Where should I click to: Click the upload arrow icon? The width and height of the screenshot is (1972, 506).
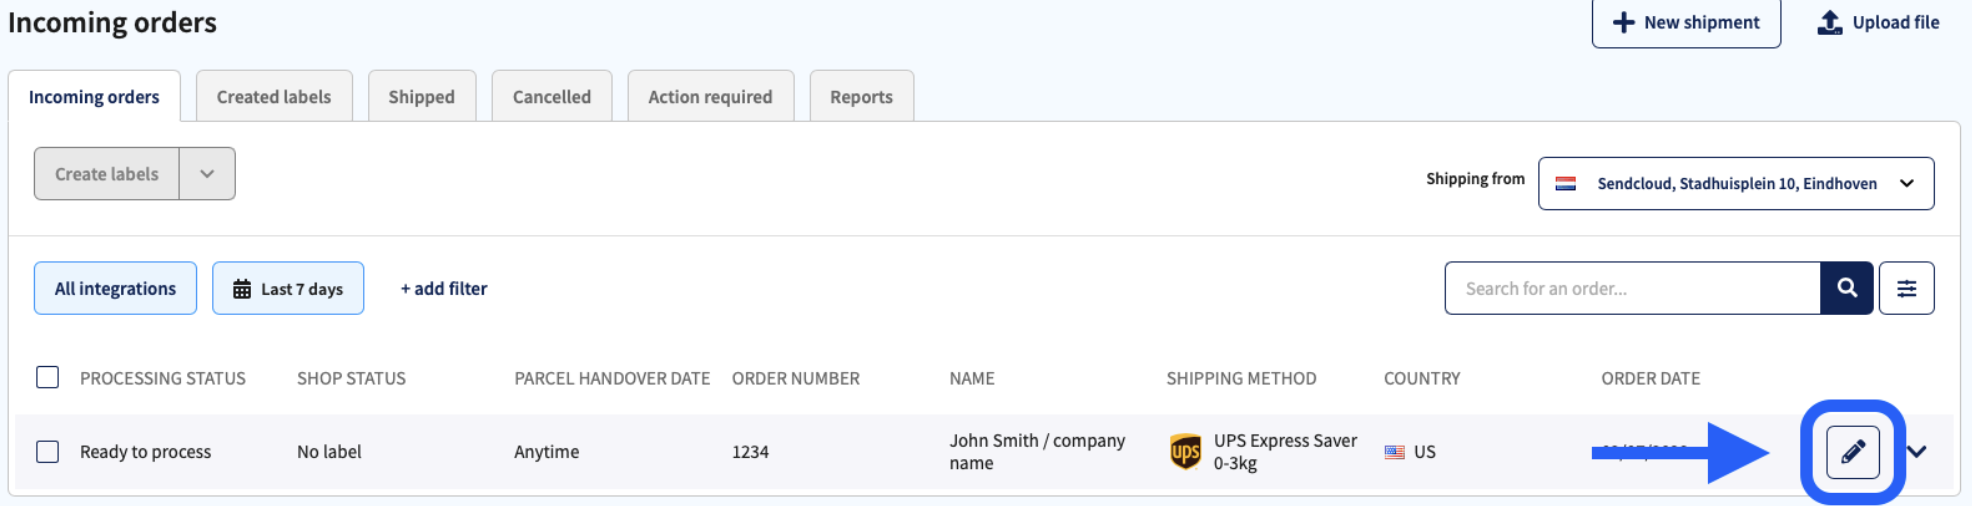1829,22
